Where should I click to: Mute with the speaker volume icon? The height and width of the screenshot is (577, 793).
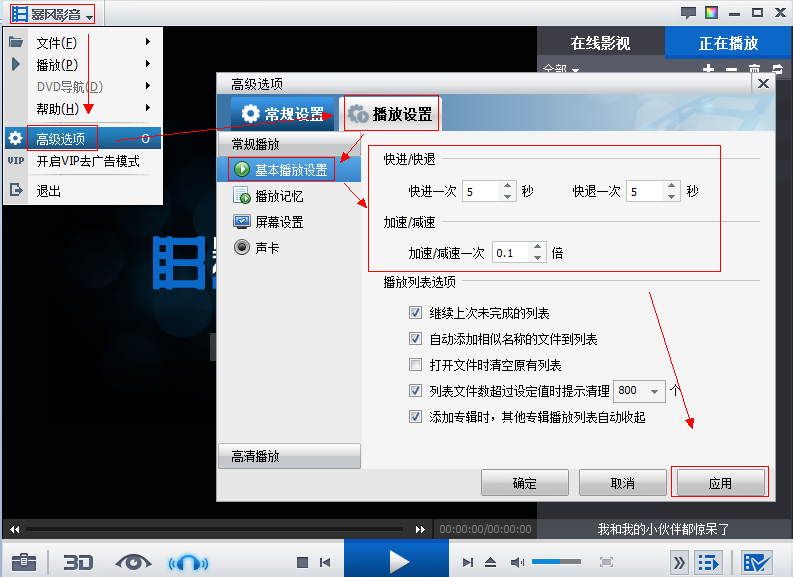pyautogui.click(x=517, y=562)
